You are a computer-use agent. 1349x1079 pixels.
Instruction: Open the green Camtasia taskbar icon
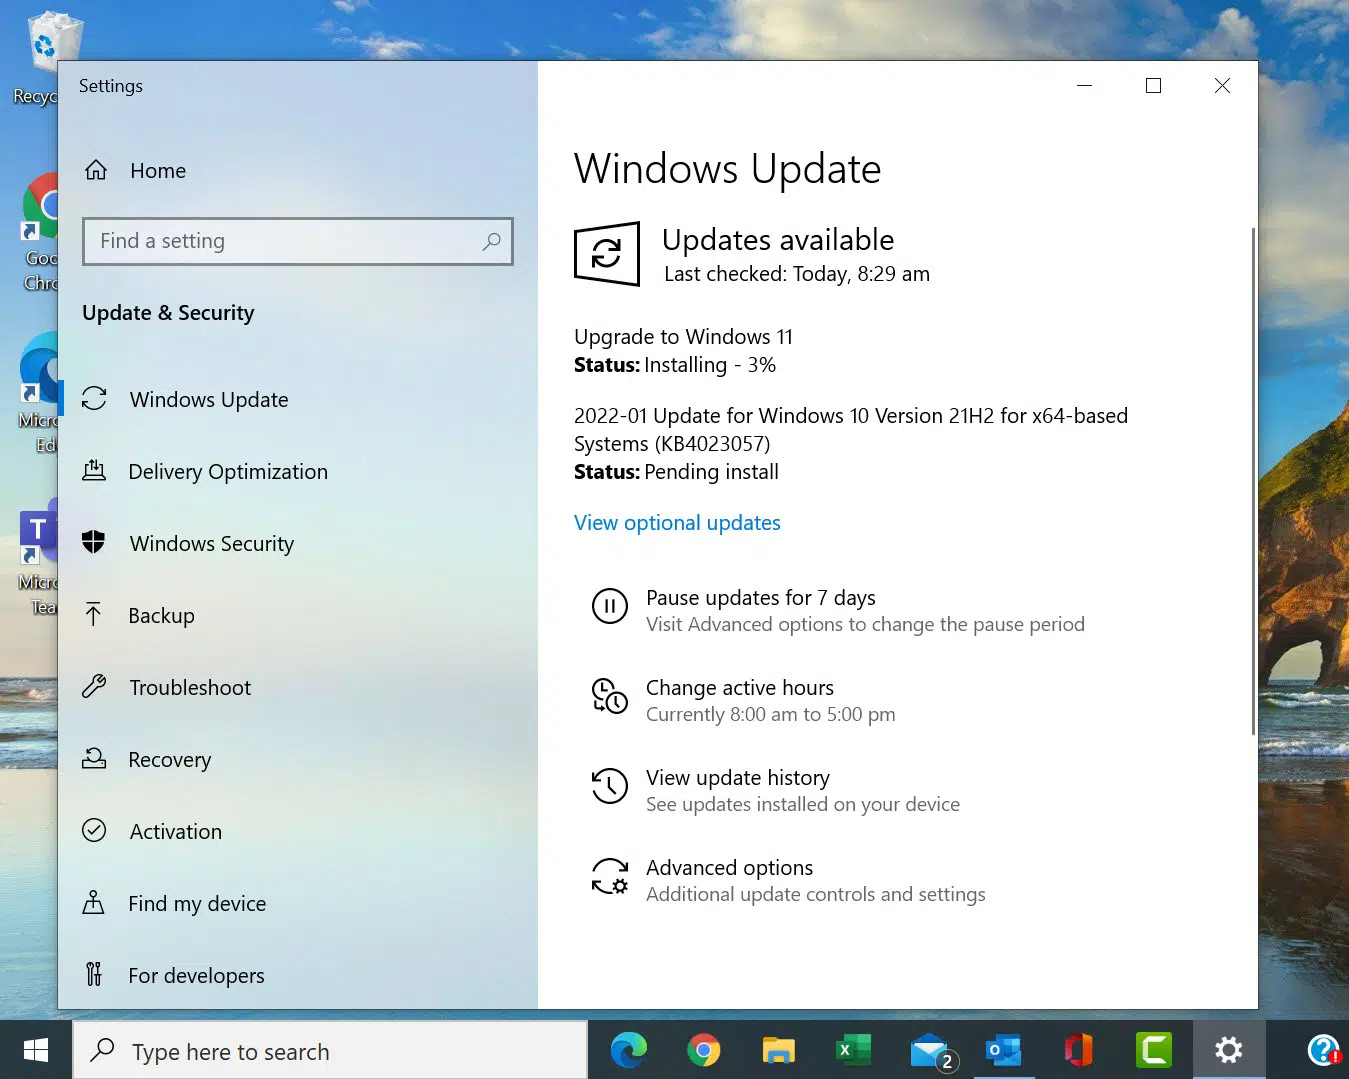1154,1050
